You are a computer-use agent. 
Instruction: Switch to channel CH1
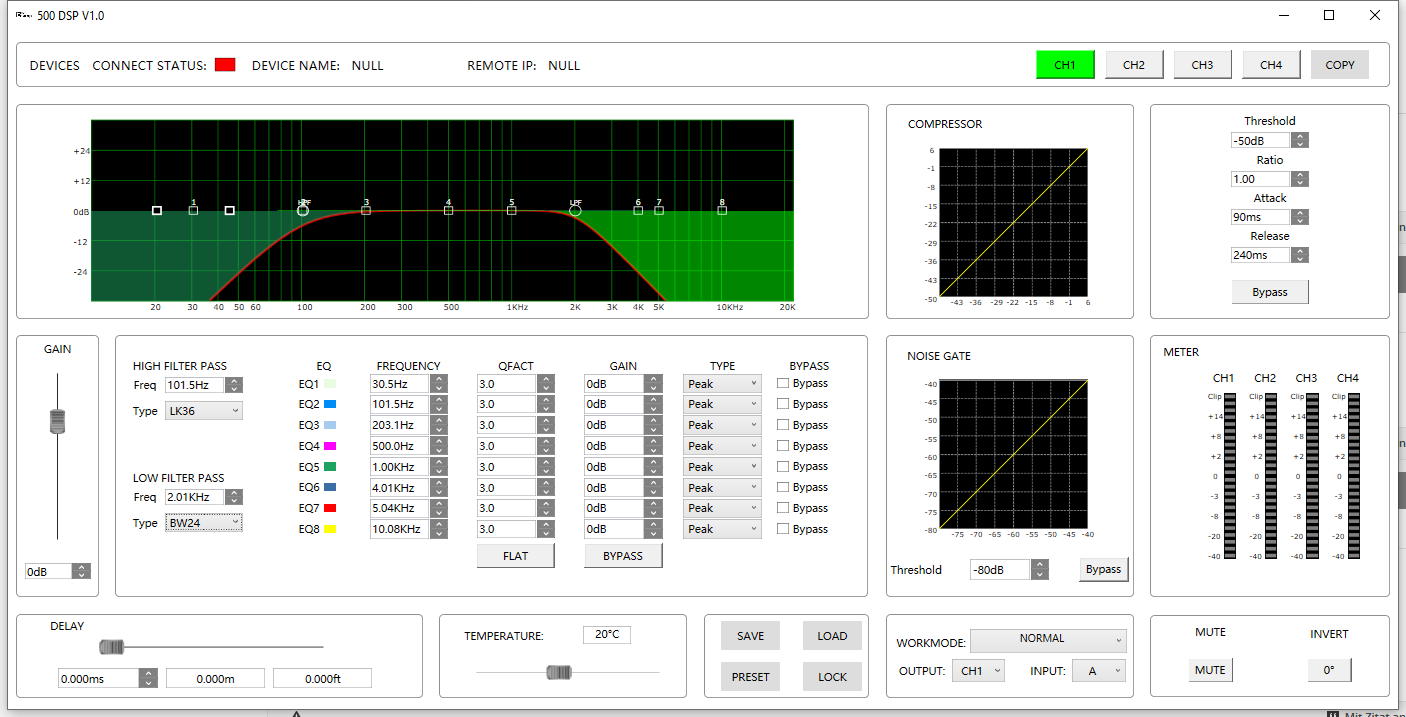[1065, 65]
